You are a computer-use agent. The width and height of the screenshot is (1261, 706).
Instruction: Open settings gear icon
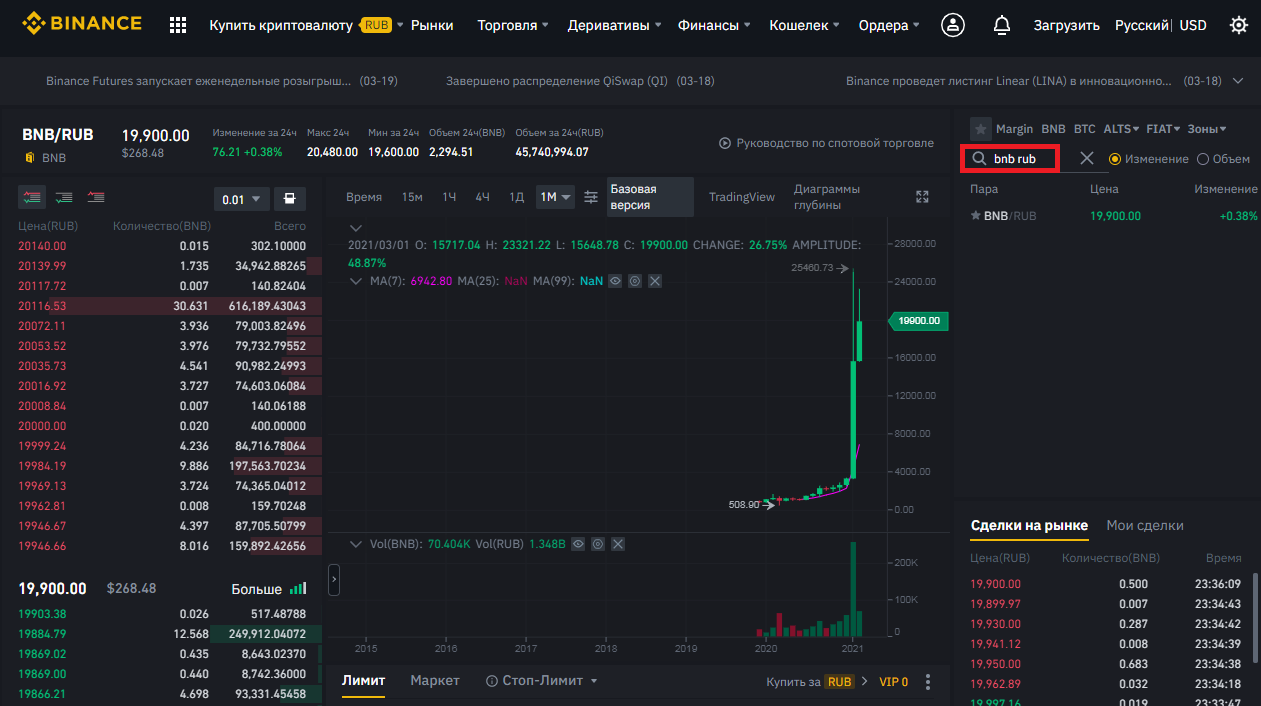tap(1239, 25)
